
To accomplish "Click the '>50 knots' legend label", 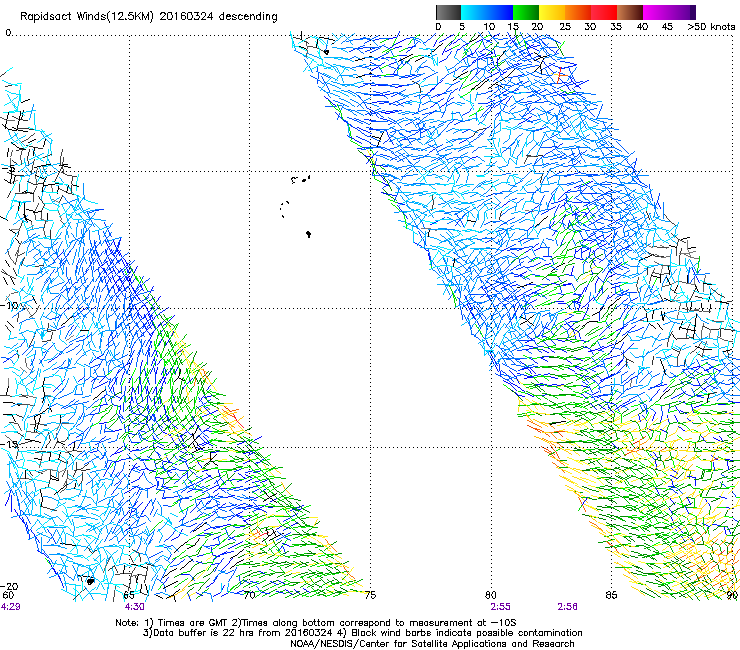I will coord(712,27).
